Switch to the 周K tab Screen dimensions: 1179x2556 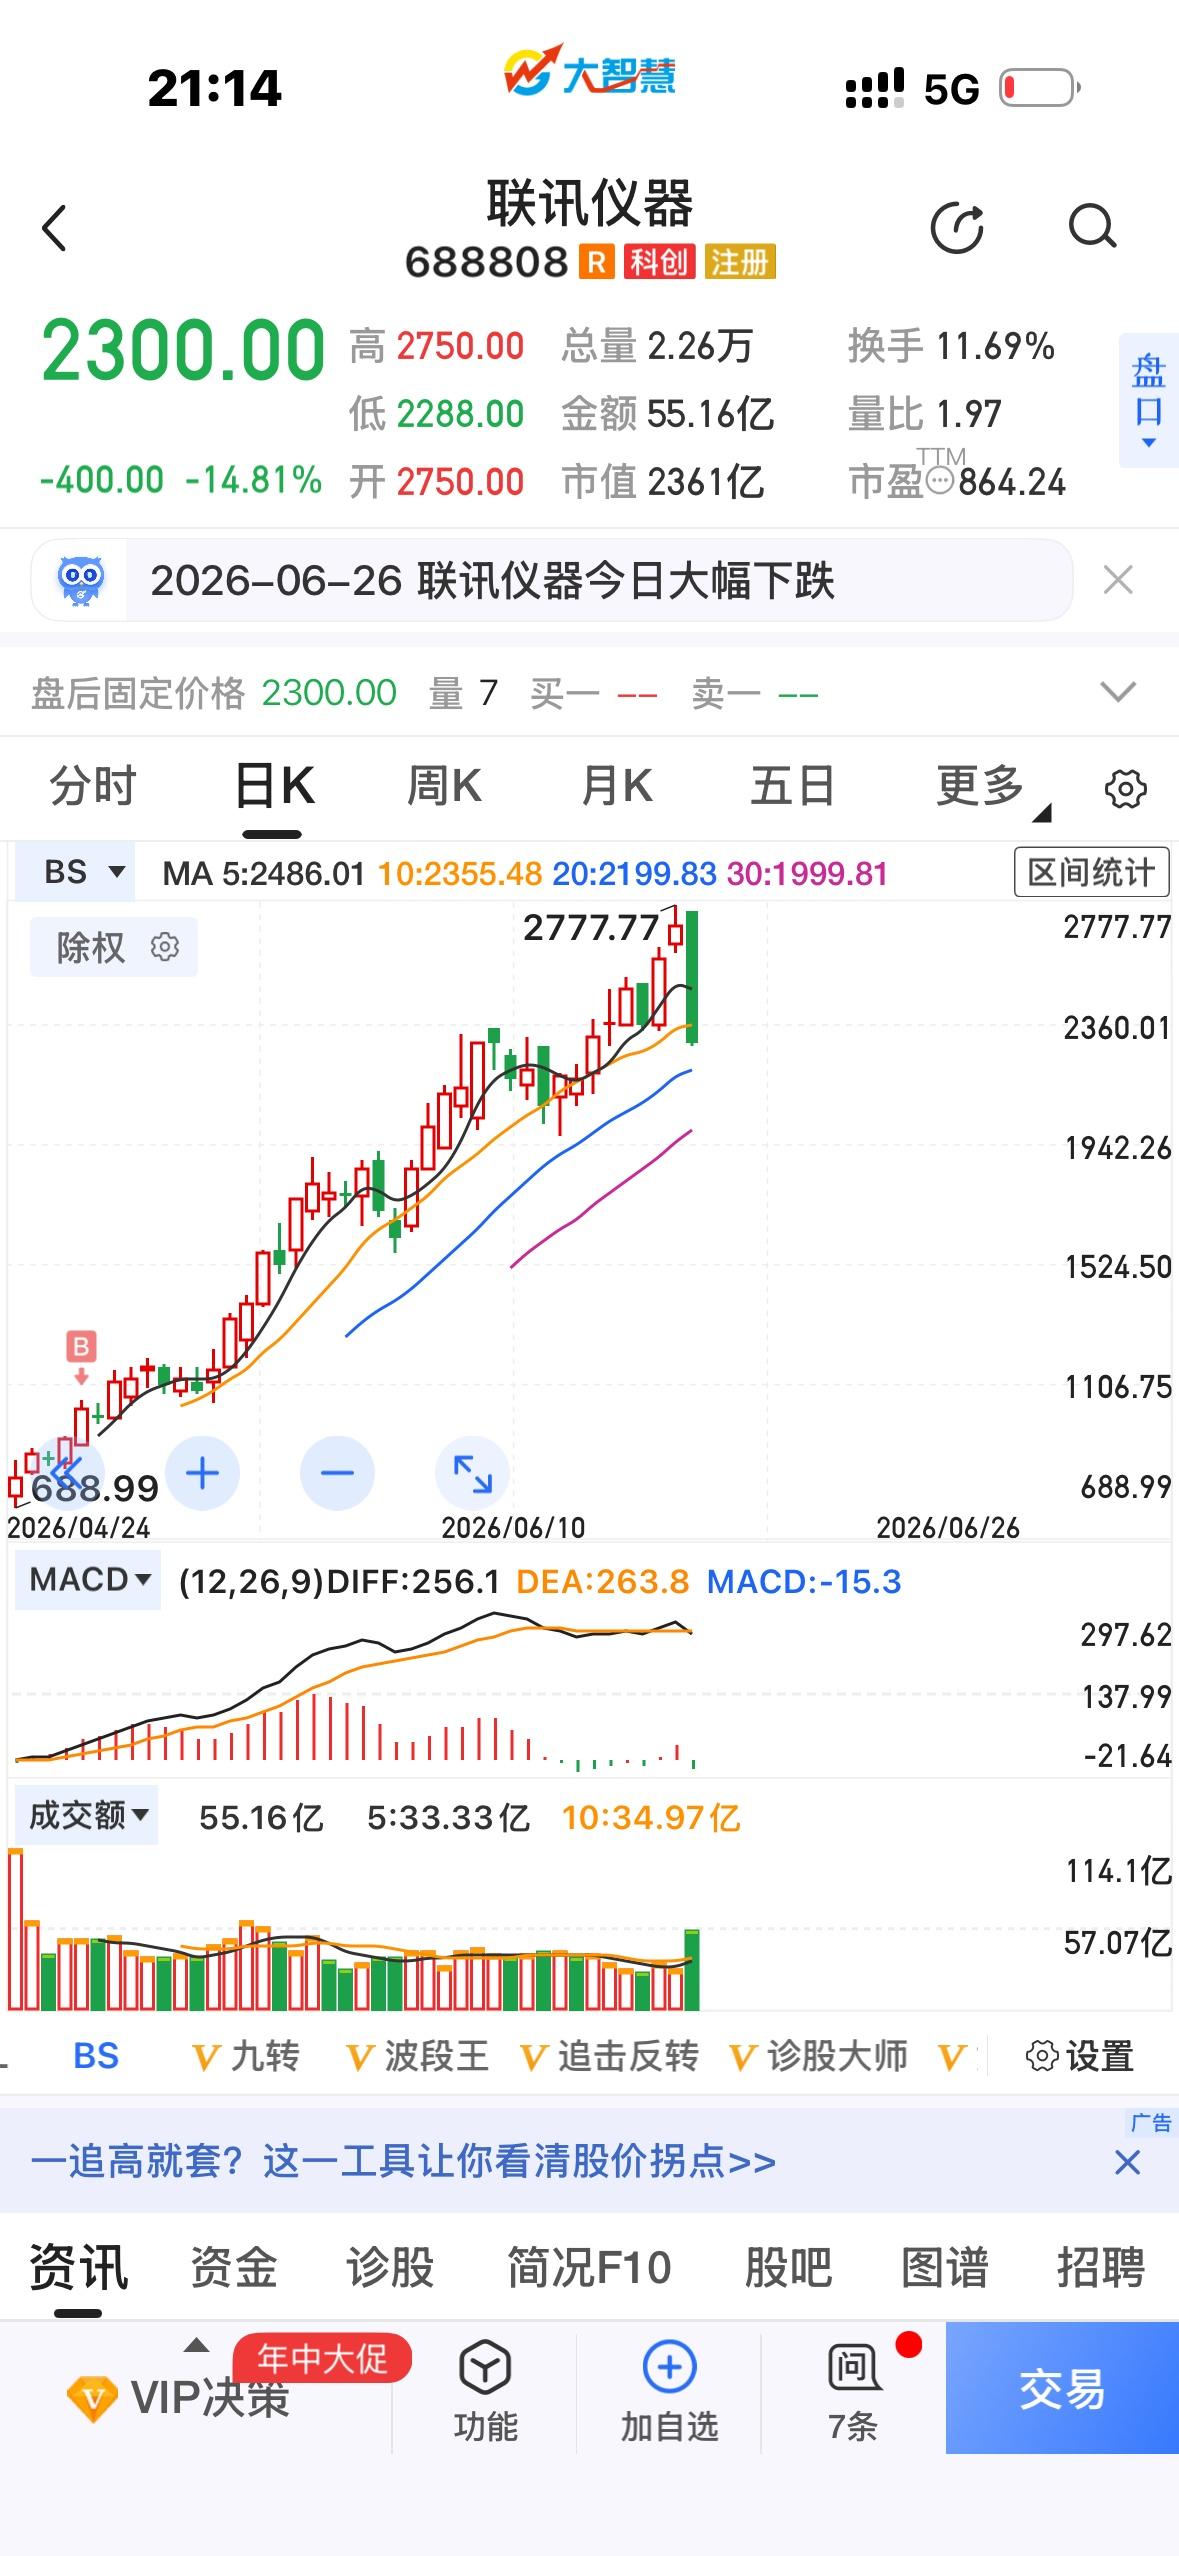[444, 786]
